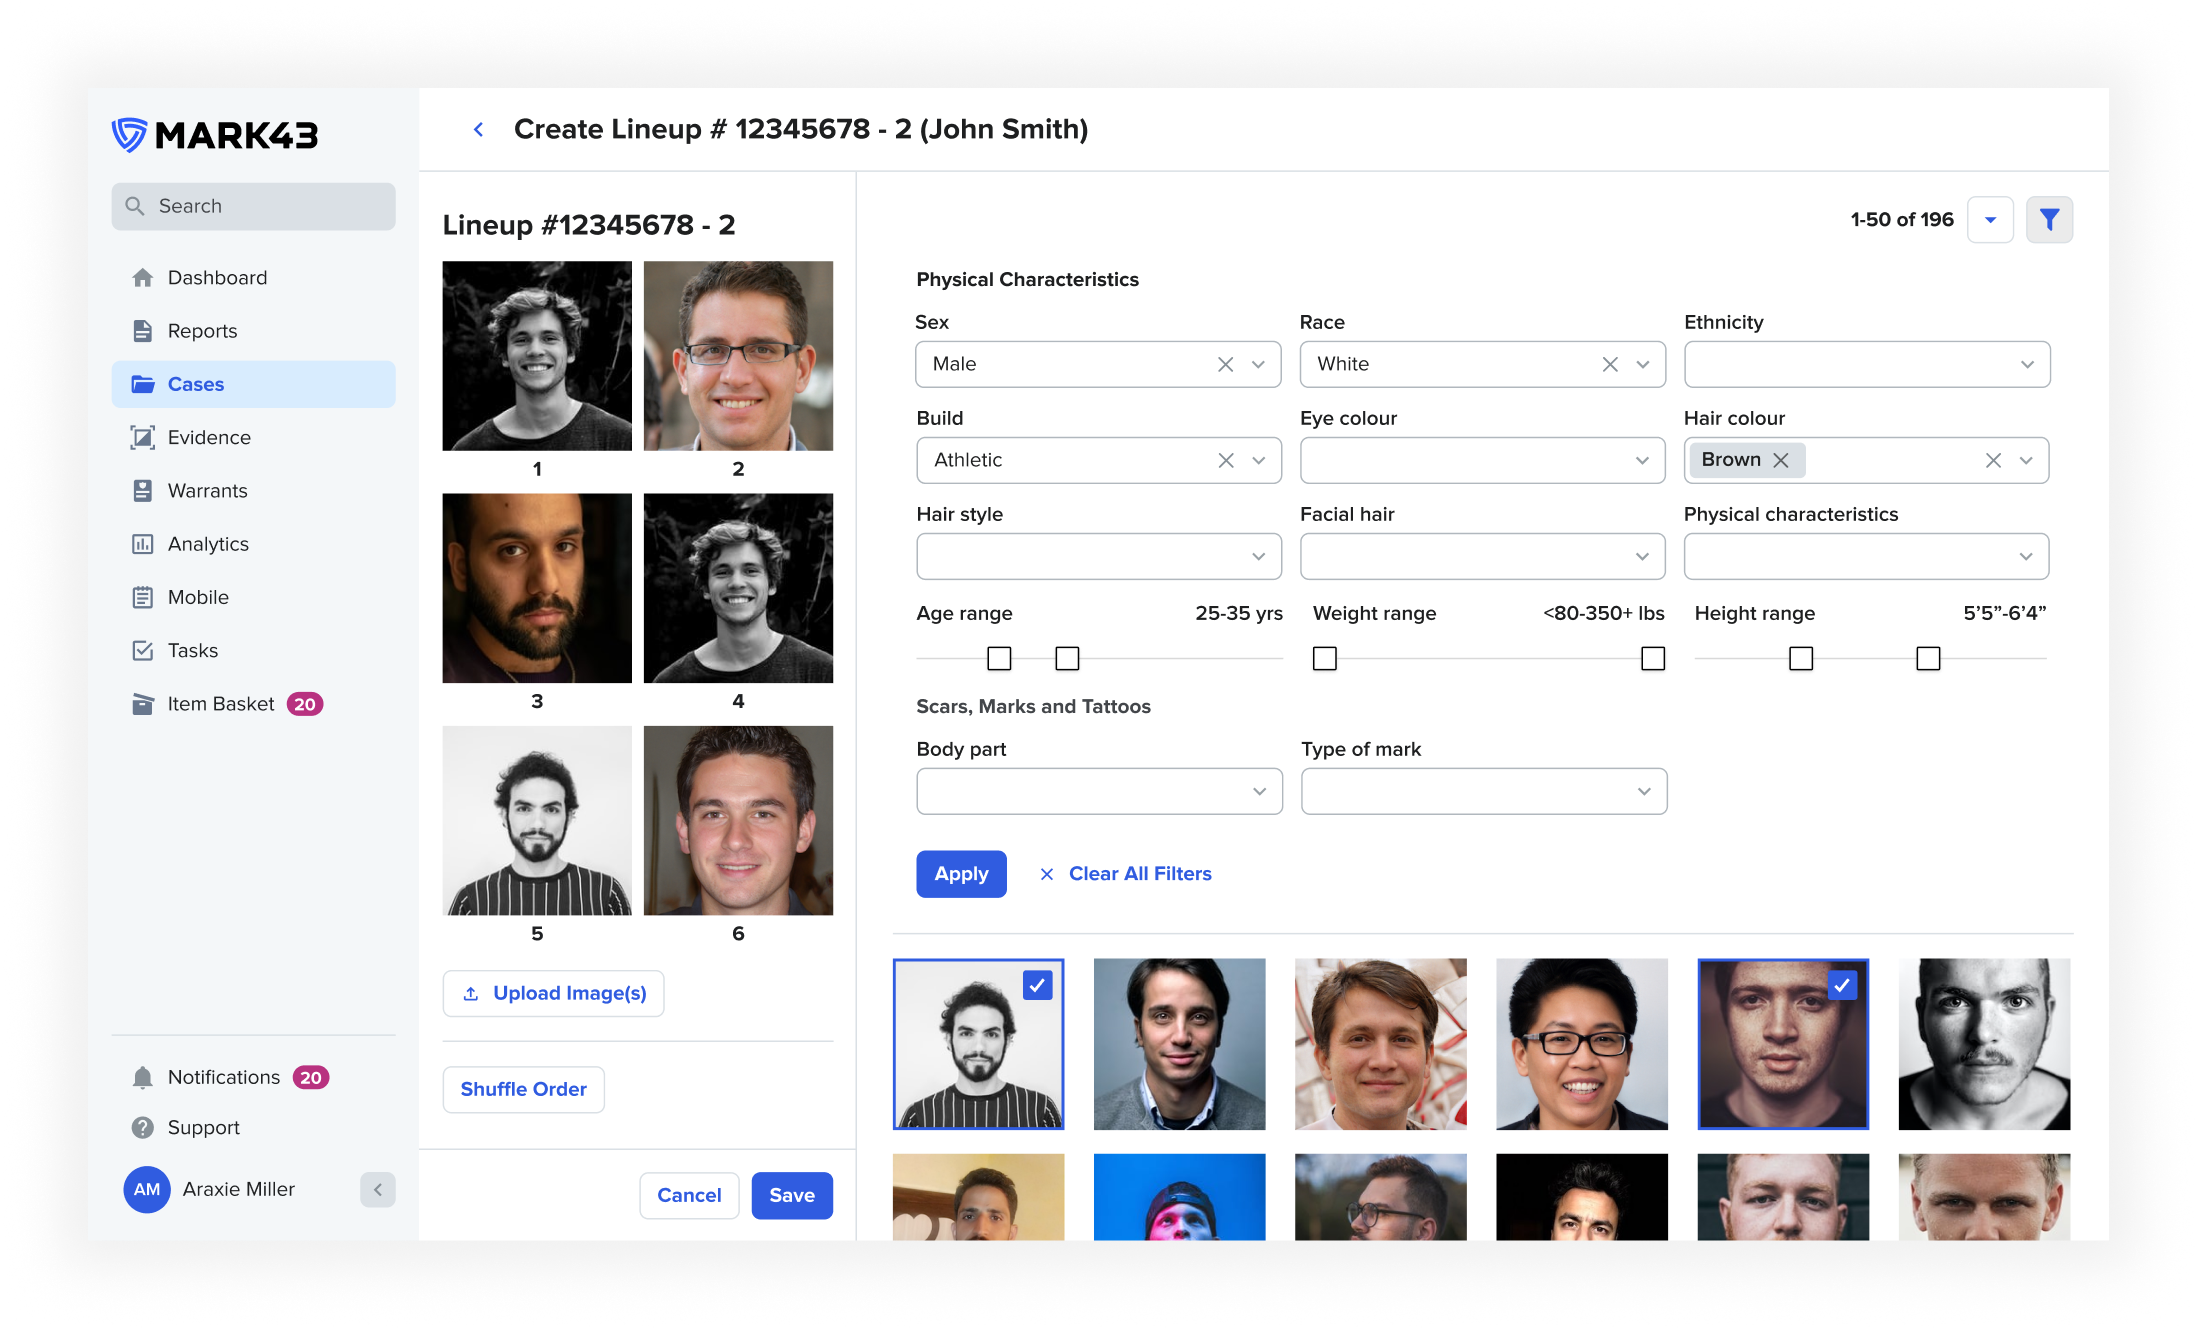2197x1329 pixels.
Task: Open the Notifications bell item
Action: point(143,1077)
